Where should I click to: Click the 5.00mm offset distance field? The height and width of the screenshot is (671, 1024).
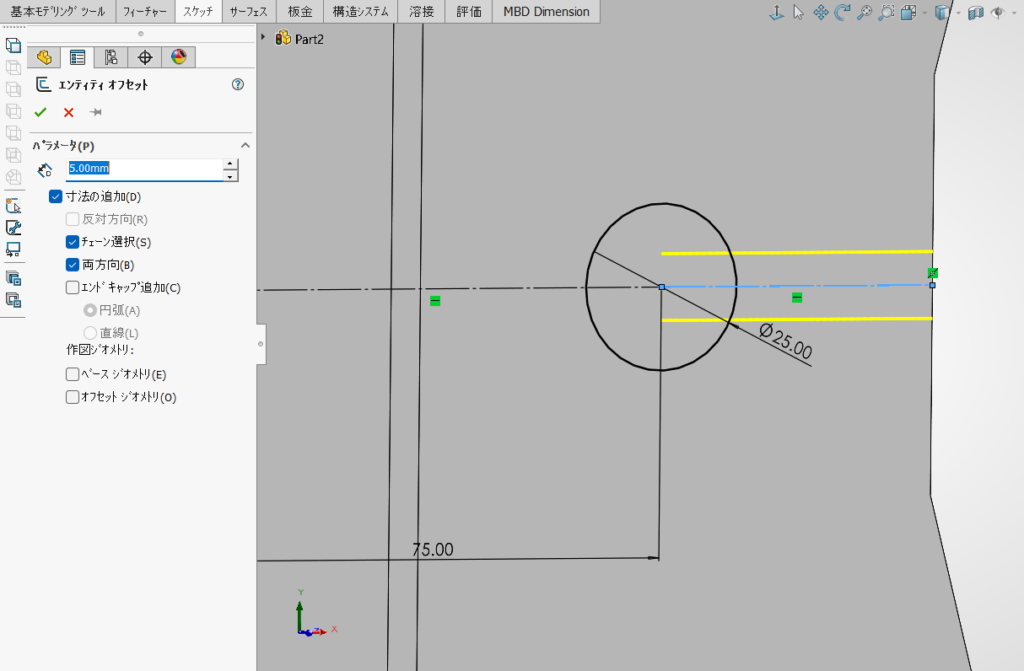coord(145,169)
